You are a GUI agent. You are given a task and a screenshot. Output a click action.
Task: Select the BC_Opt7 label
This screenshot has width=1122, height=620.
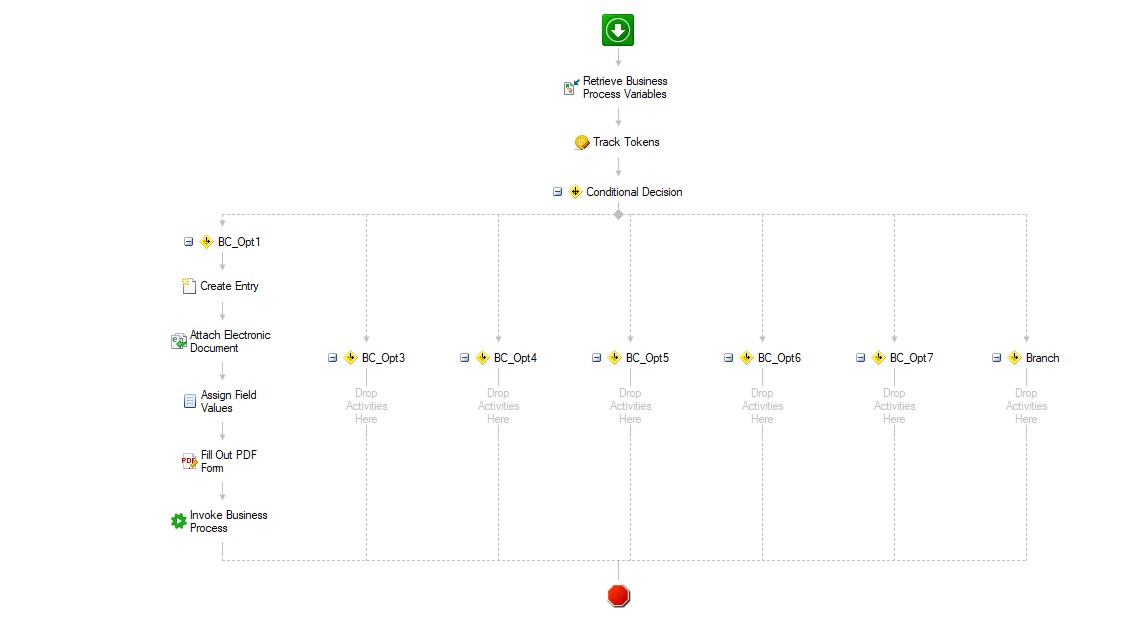point(911,358)
